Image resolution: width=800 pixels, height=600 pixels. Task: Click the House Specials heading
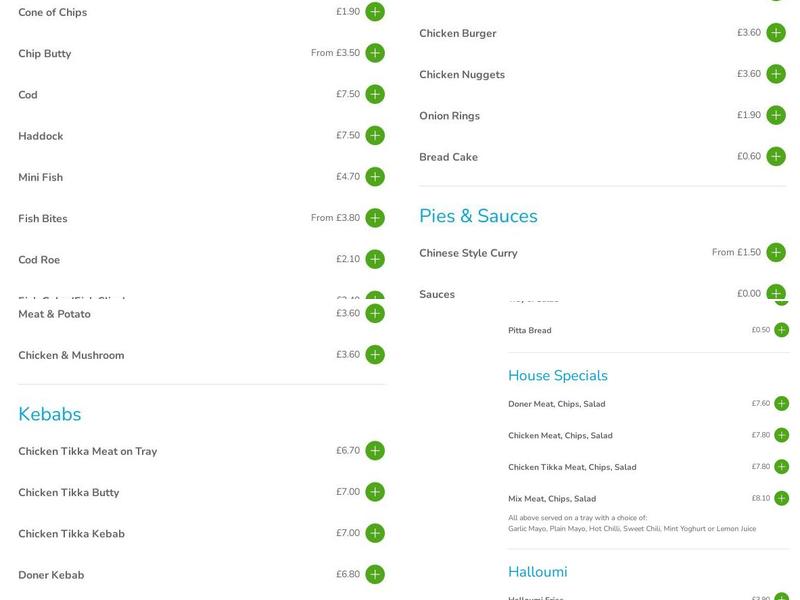pyautogui.click(x=558, y=376)
